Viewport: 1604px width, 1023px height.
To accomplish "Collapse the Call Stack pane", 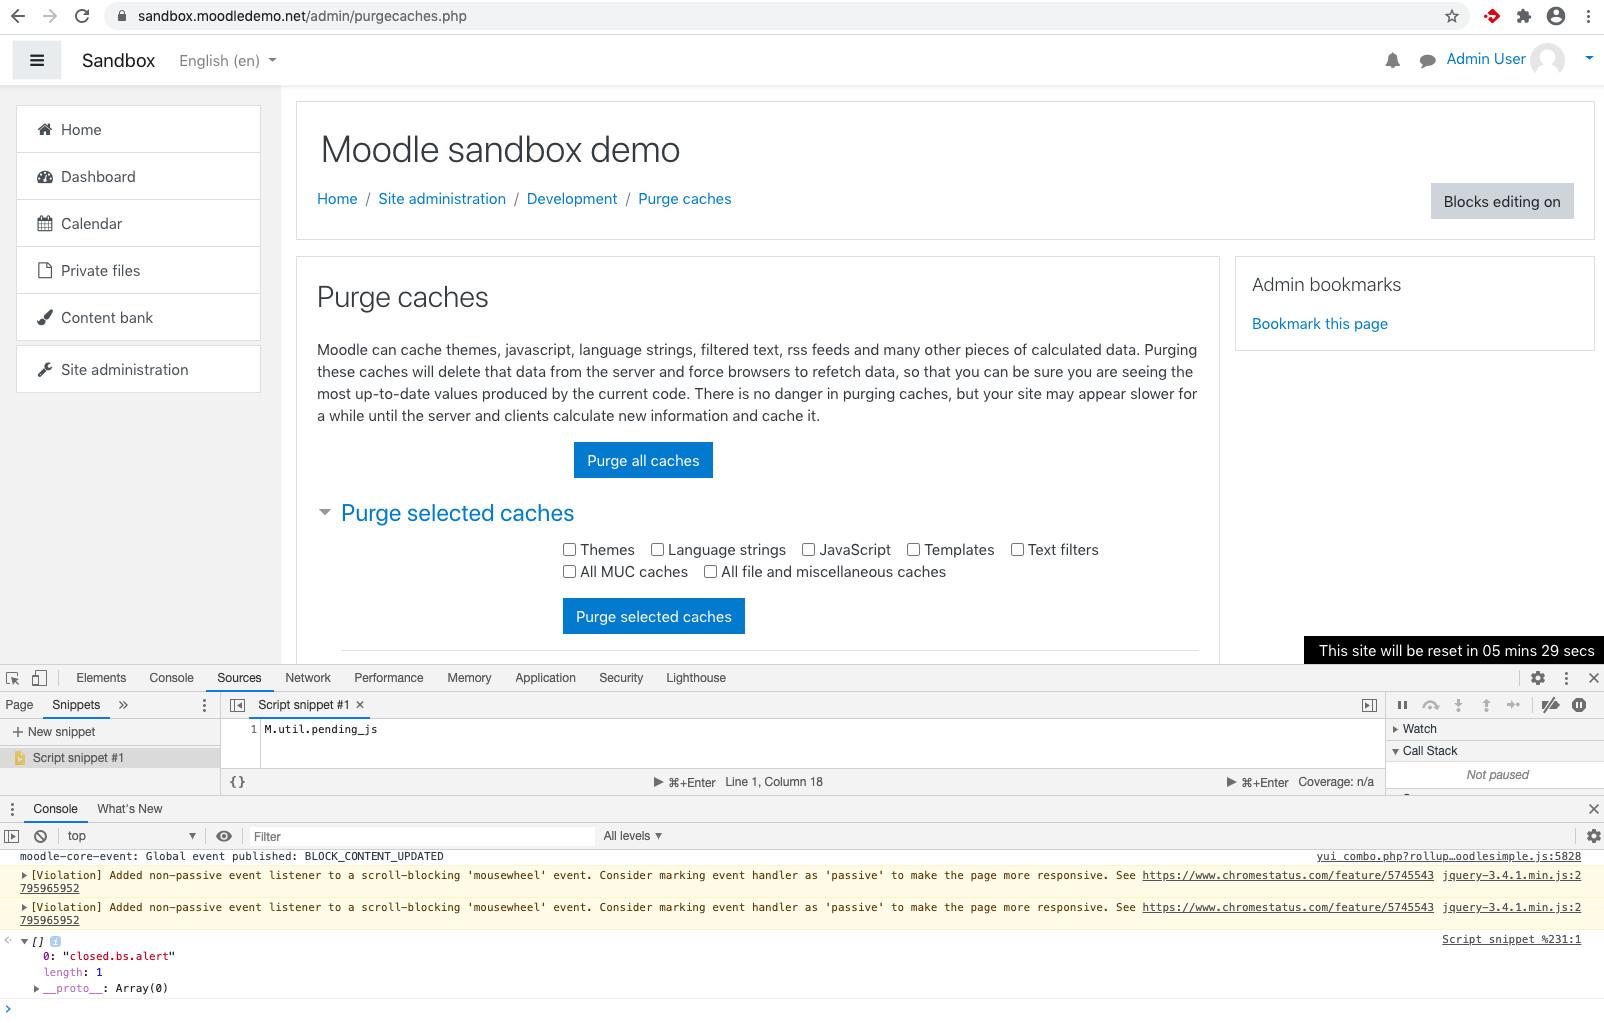I will (x=1396, y=751).
